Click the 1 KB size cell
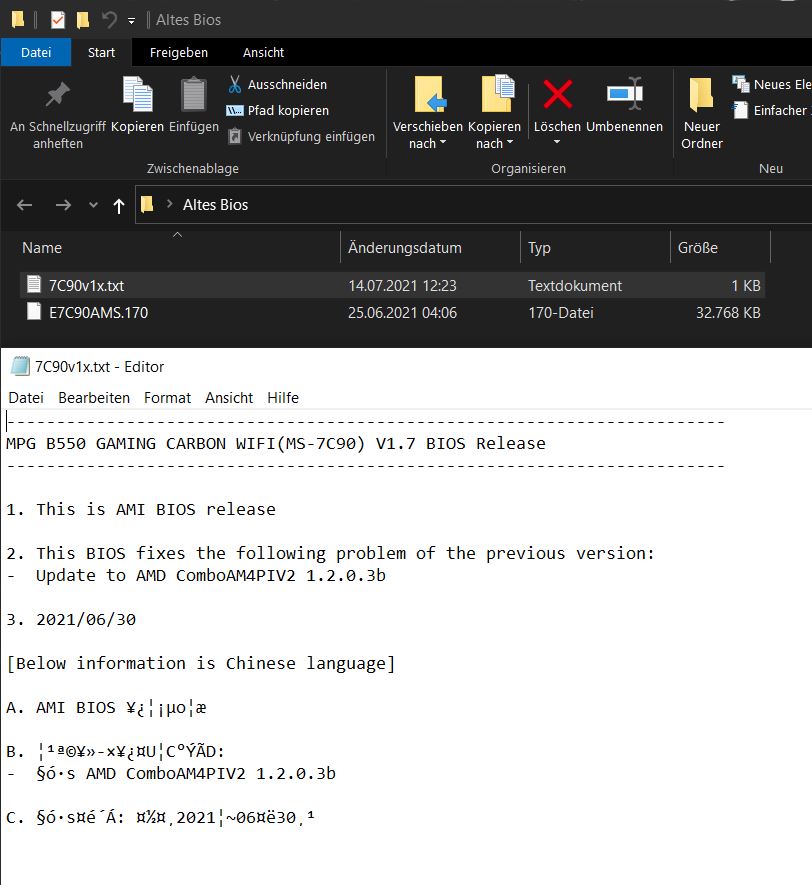812x885 pixels. (x=745, y=286)
